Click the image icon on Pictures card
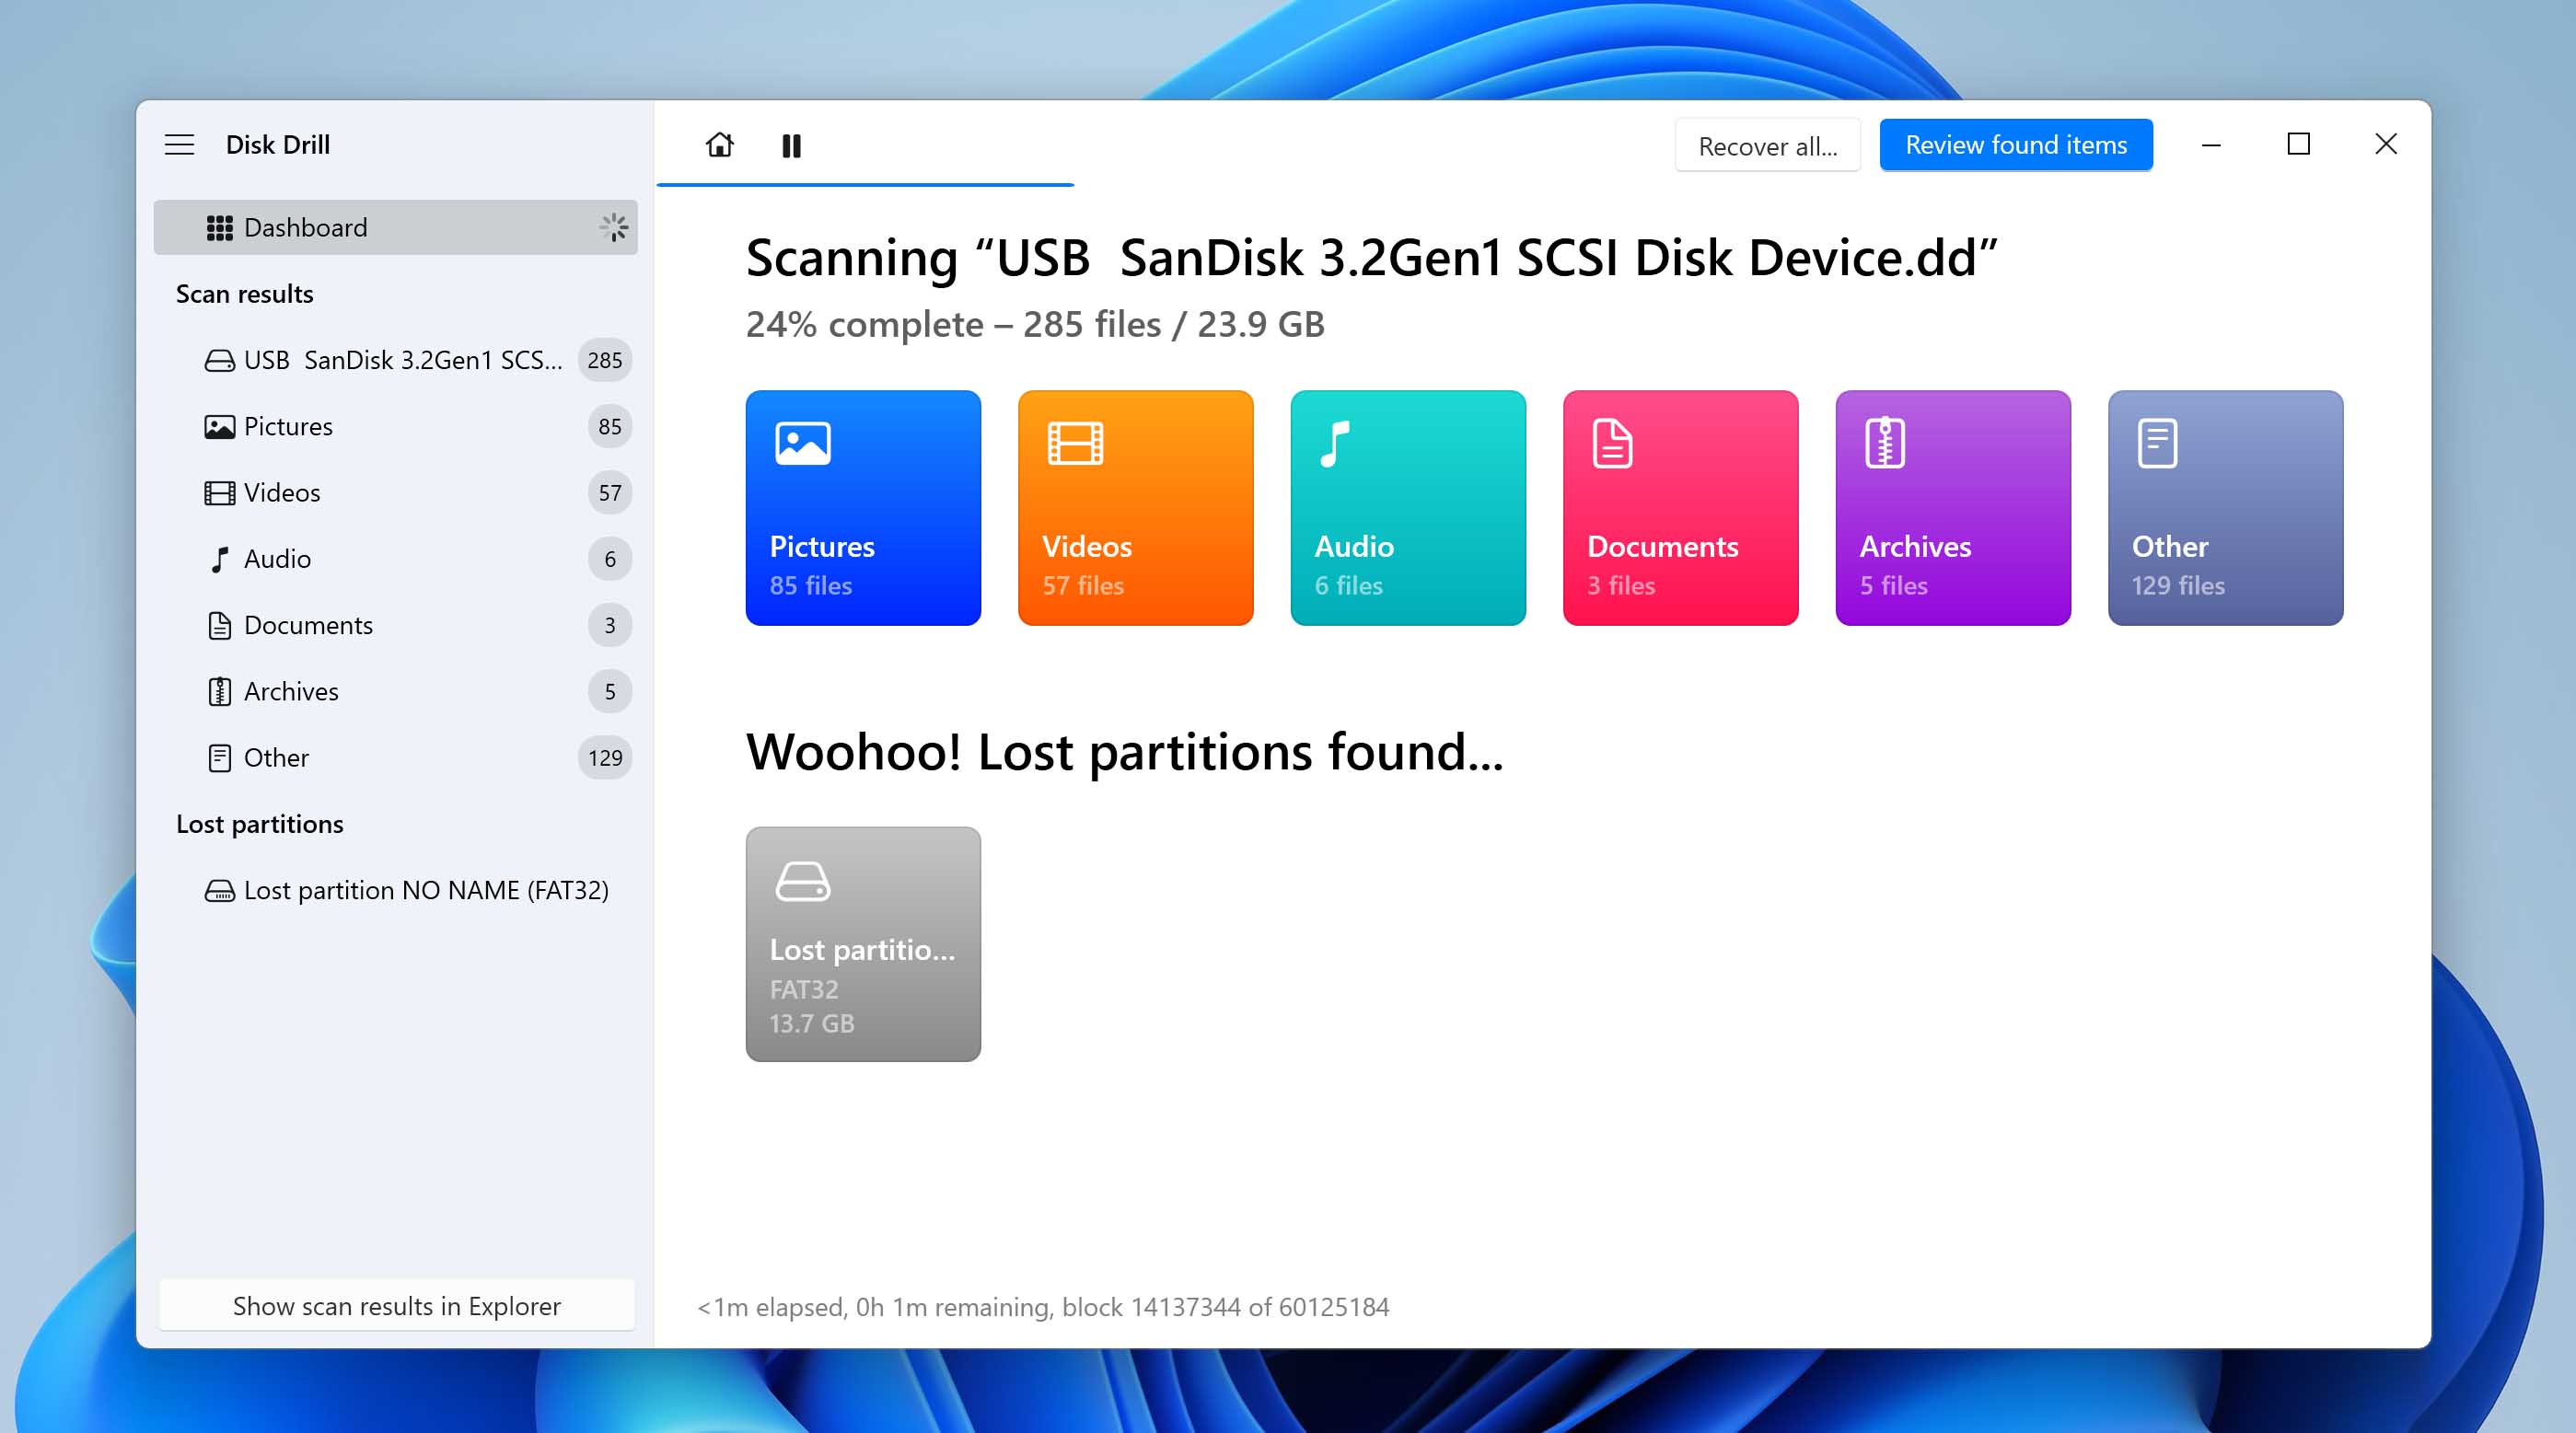This screenshot has height=1433, width=2576. 803,443
